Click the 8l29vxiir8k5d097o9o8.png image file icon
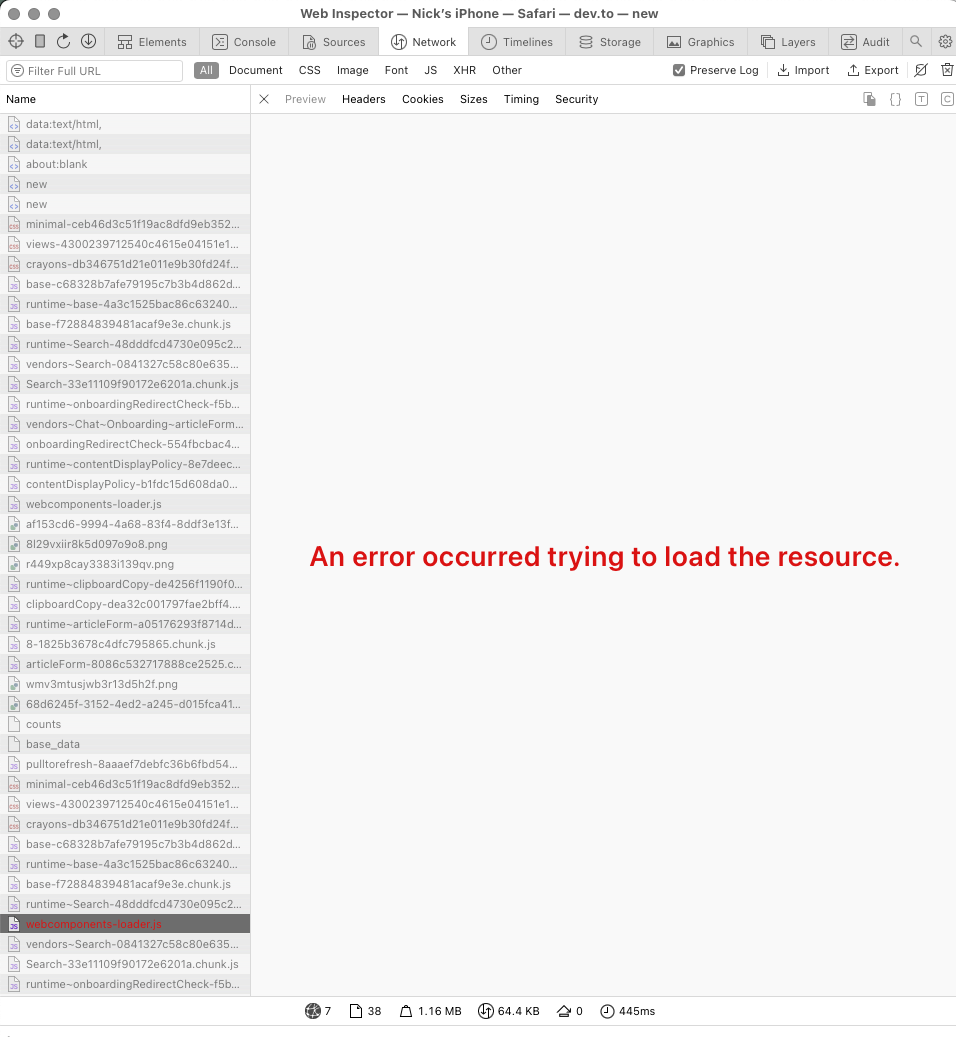Screen dimensions: 956x1037 [x=14, y=544]
